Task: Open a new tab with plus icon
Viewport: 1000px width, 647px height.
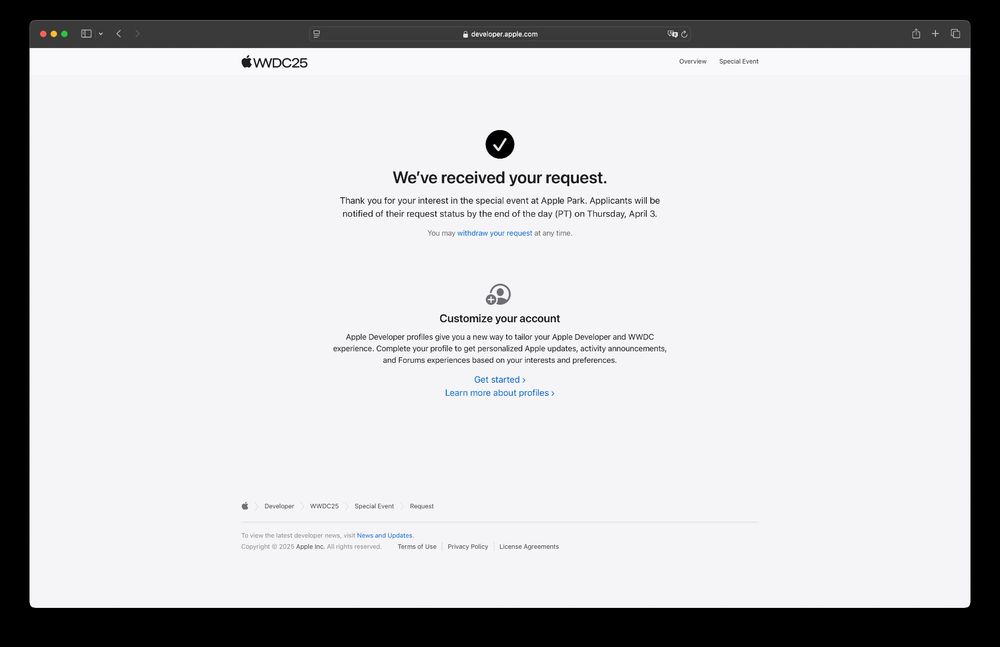Action: (936, 34)
